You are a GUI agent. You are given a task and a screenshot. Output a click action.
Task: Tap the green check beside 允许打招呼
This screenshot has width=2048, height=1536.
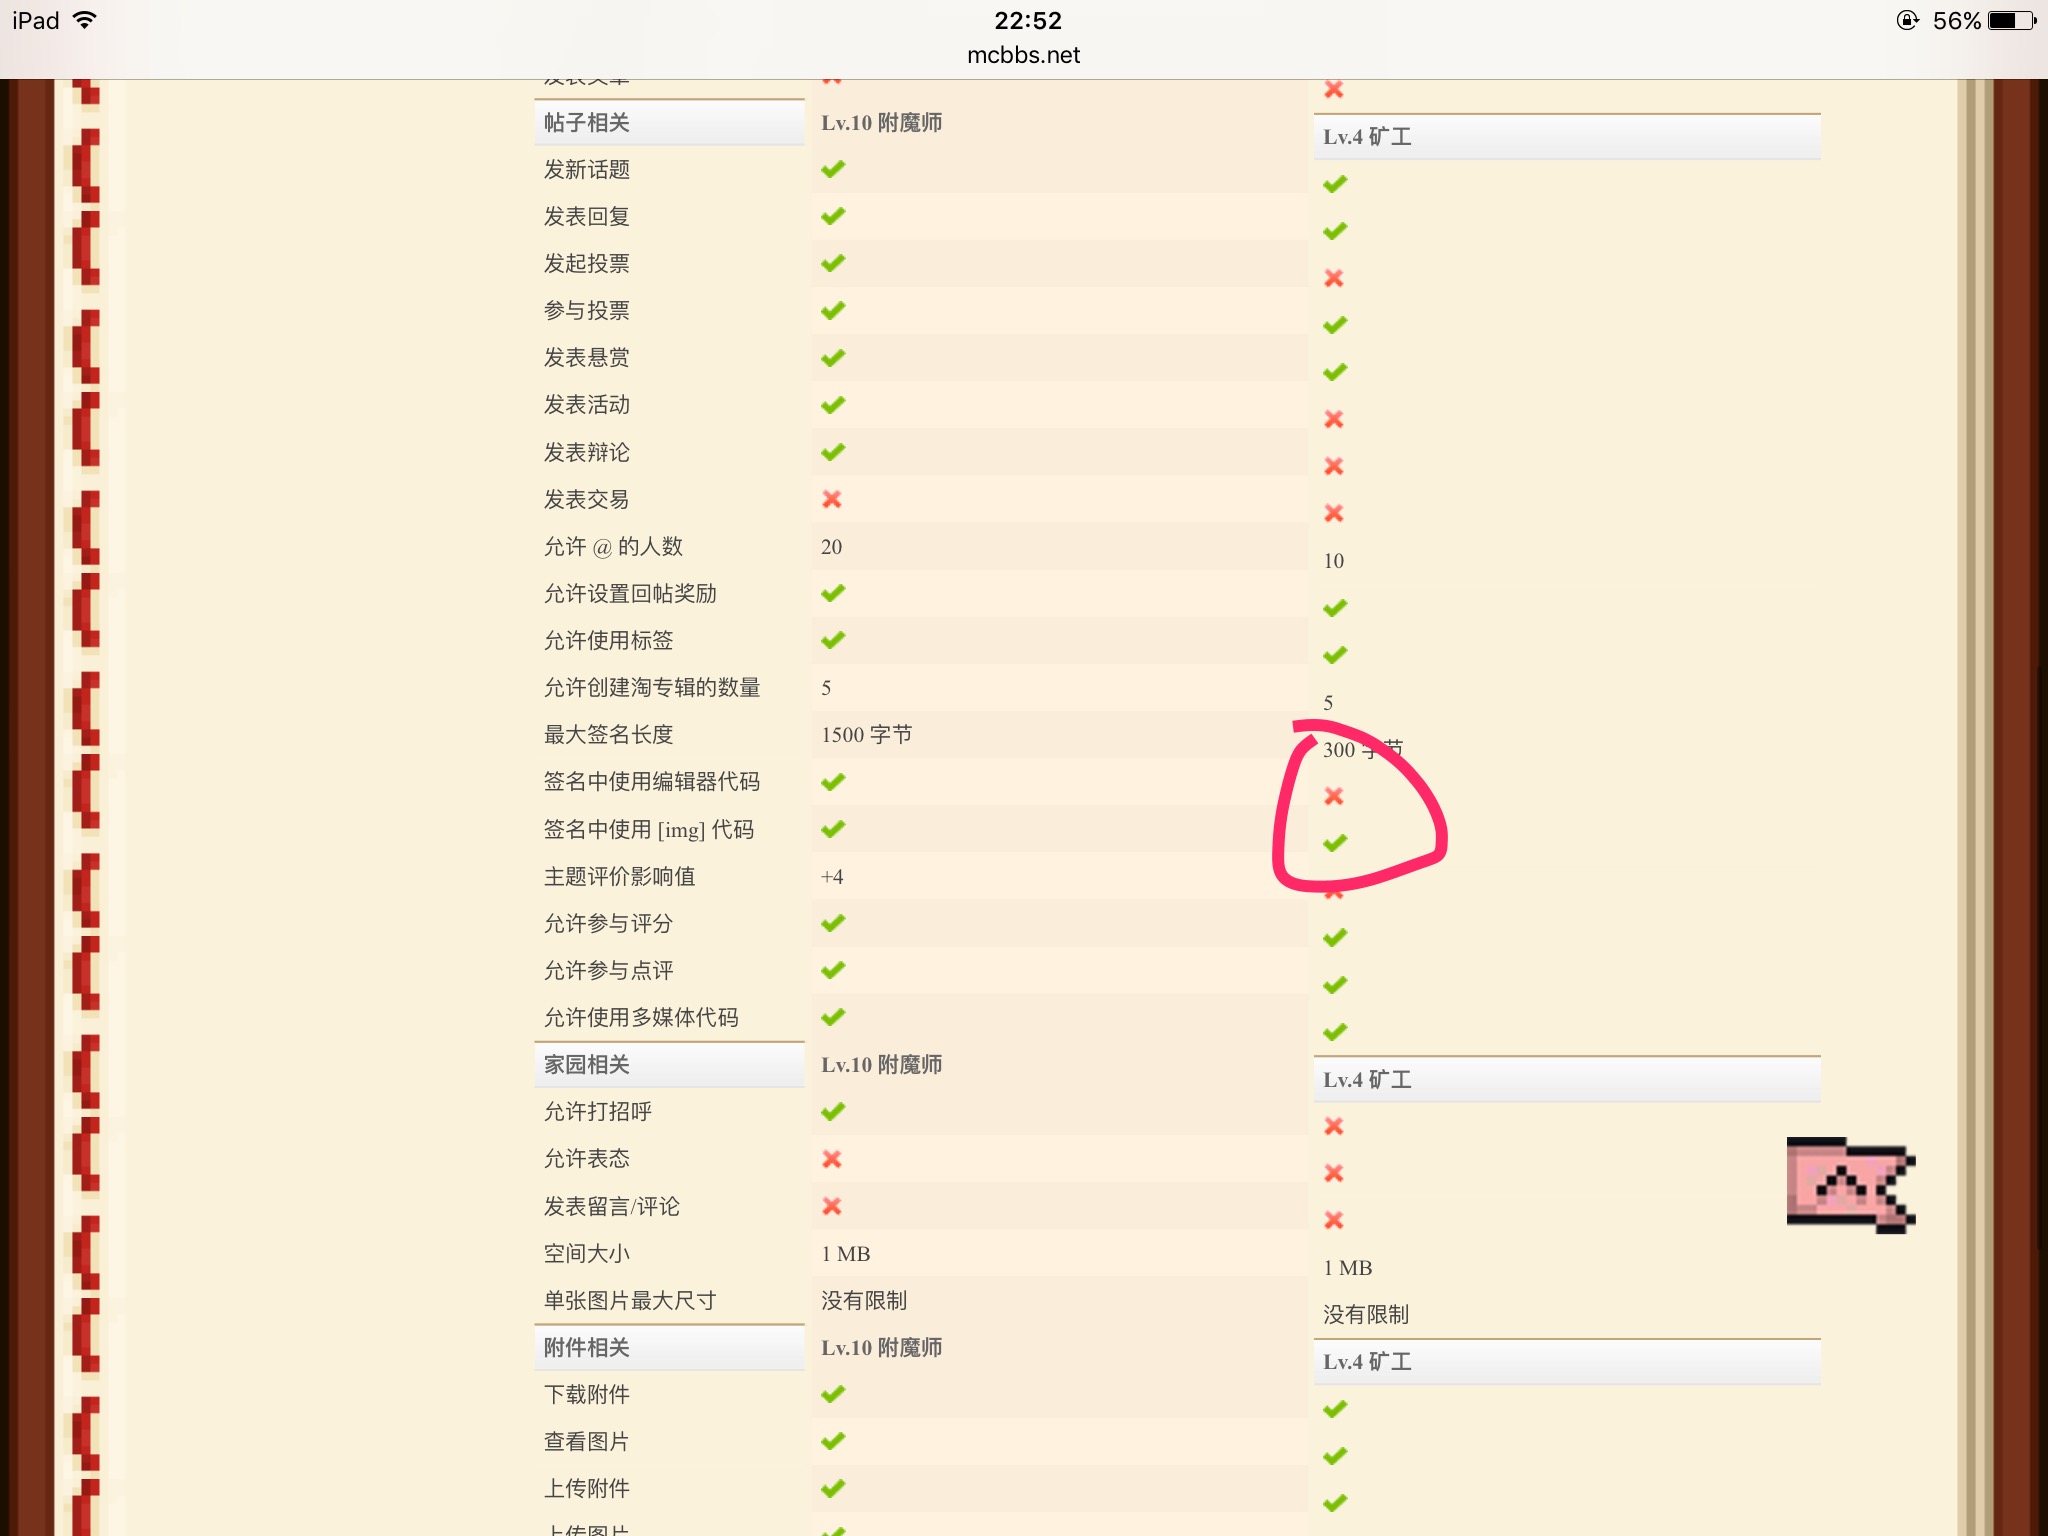point(833,1111)
